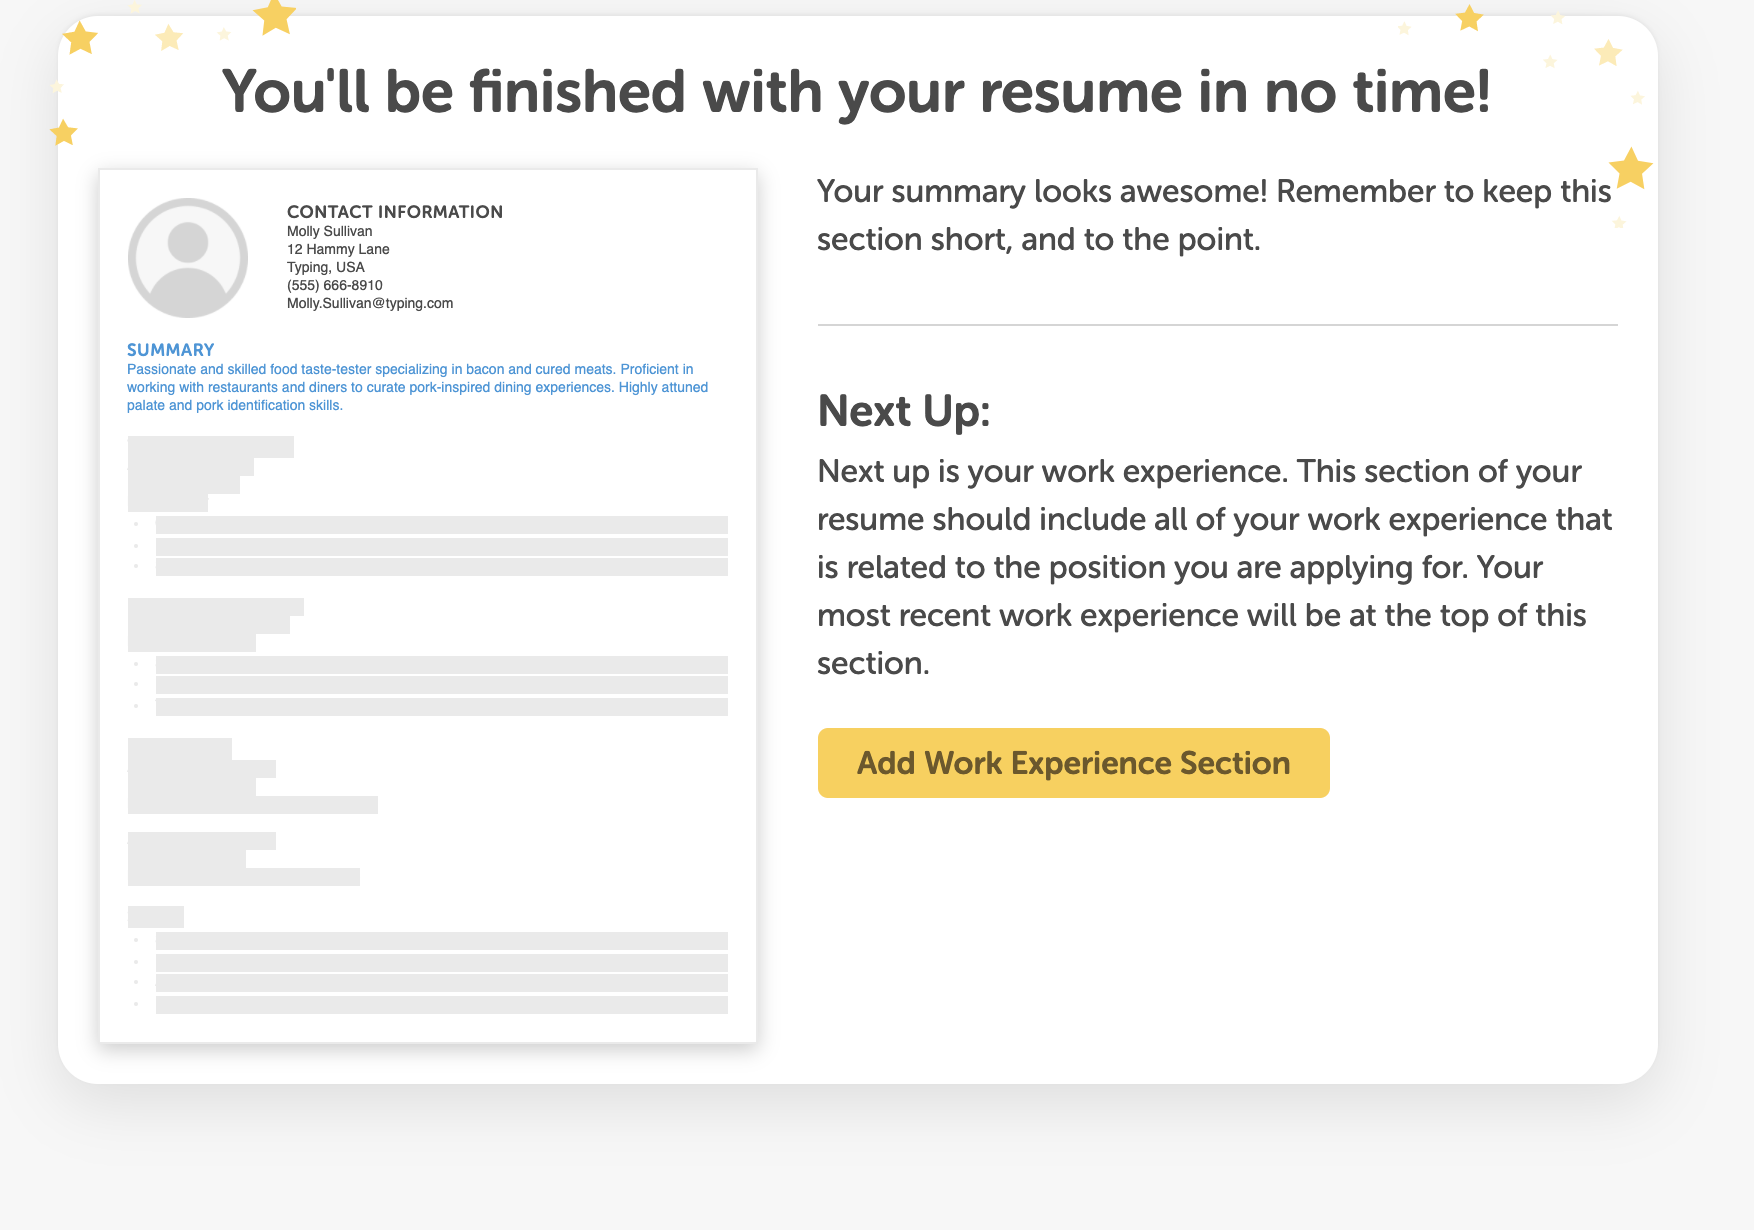Click the email Molly.Sullivan@typing.com
1754x1230 pixels.
[x=370, y=303]
